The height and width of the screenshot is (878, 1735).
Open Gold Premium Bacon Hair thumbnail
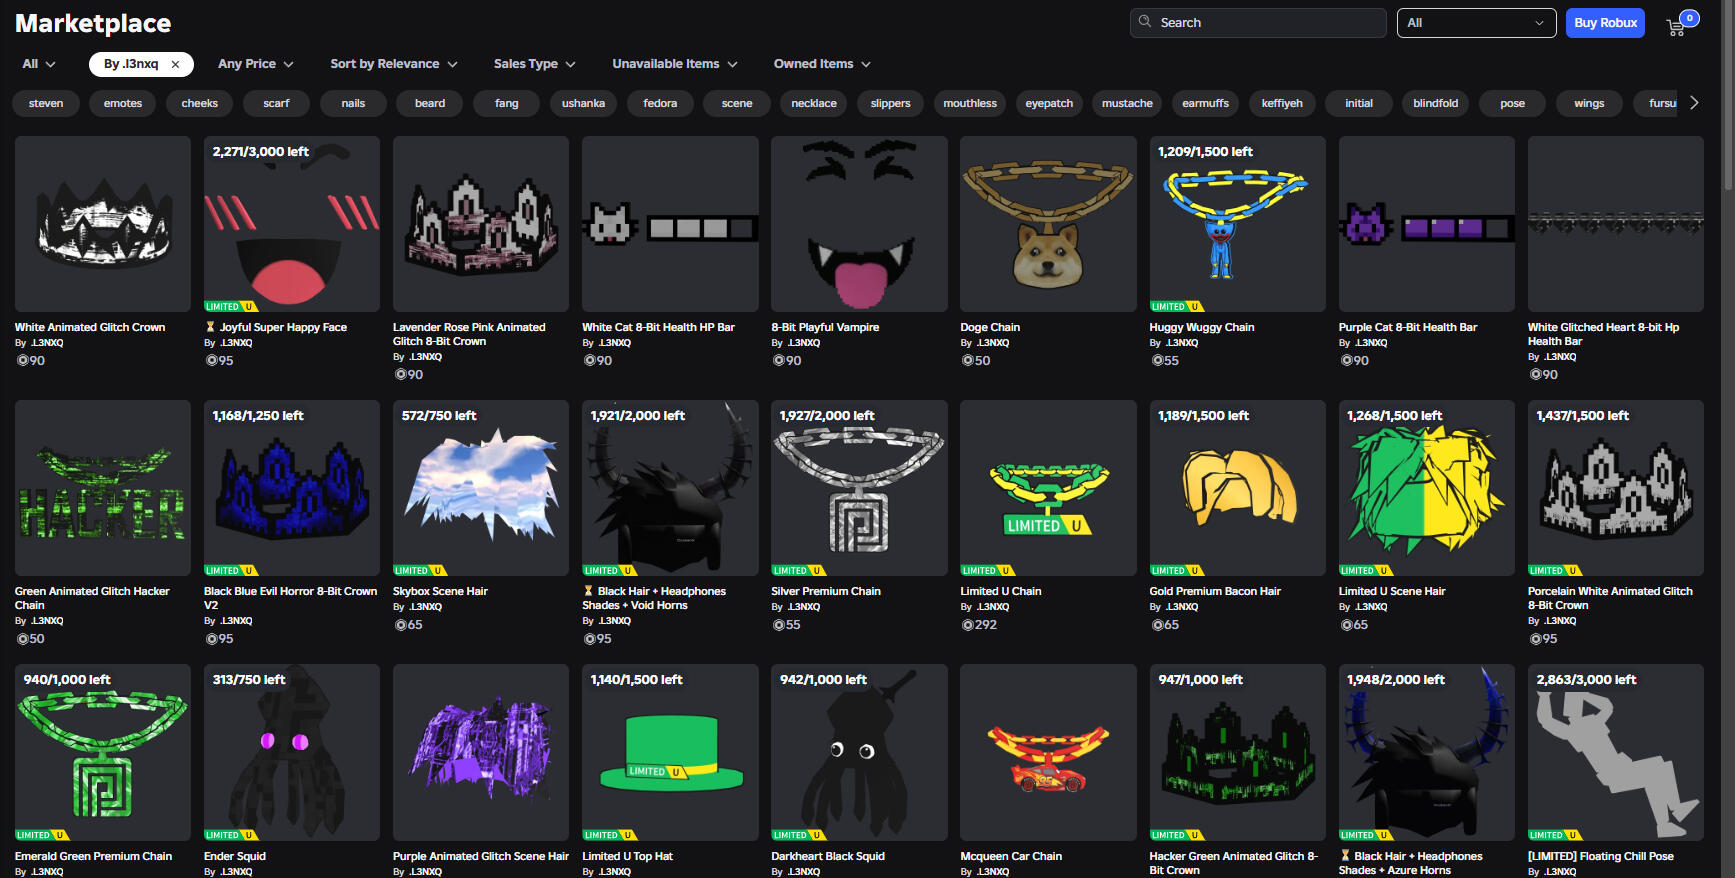coord(1237,488)
